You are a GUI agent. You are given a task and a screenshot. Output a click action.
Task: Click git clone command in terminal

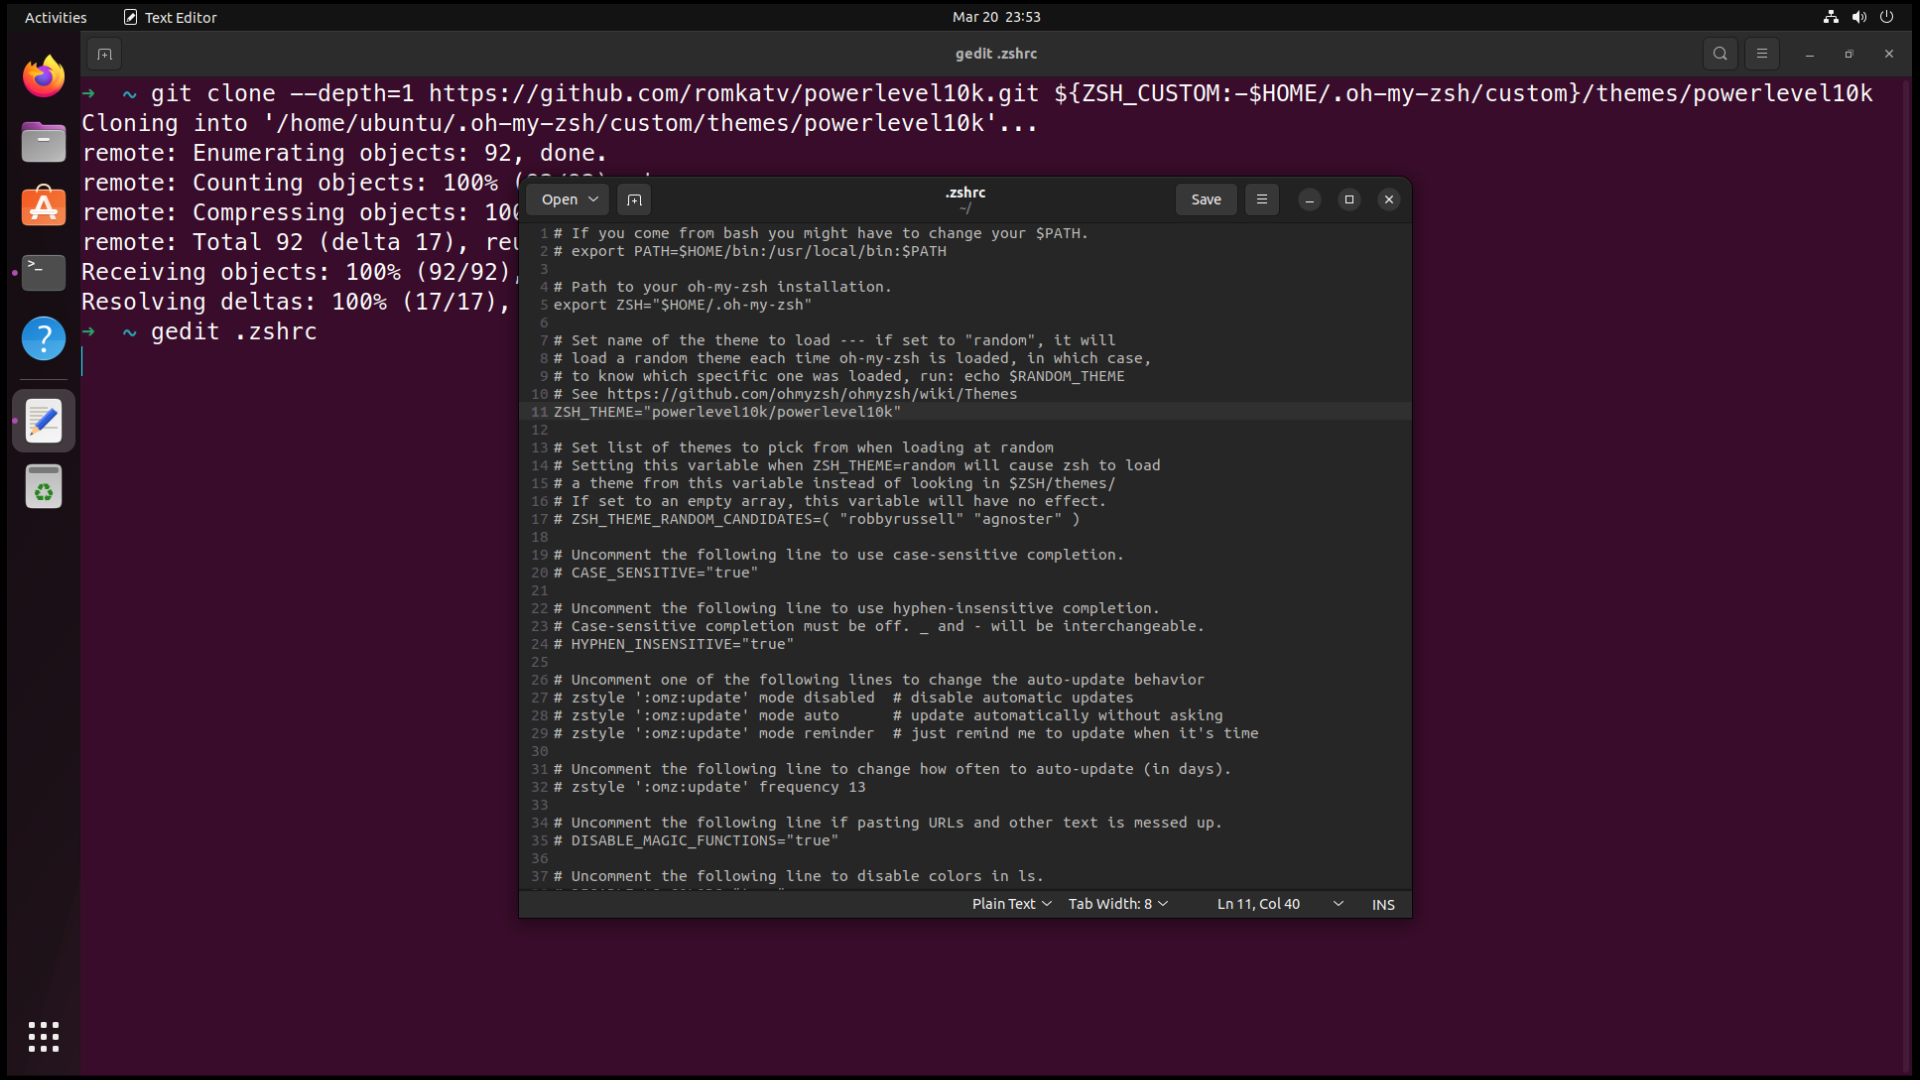[x=1011, y=94]
